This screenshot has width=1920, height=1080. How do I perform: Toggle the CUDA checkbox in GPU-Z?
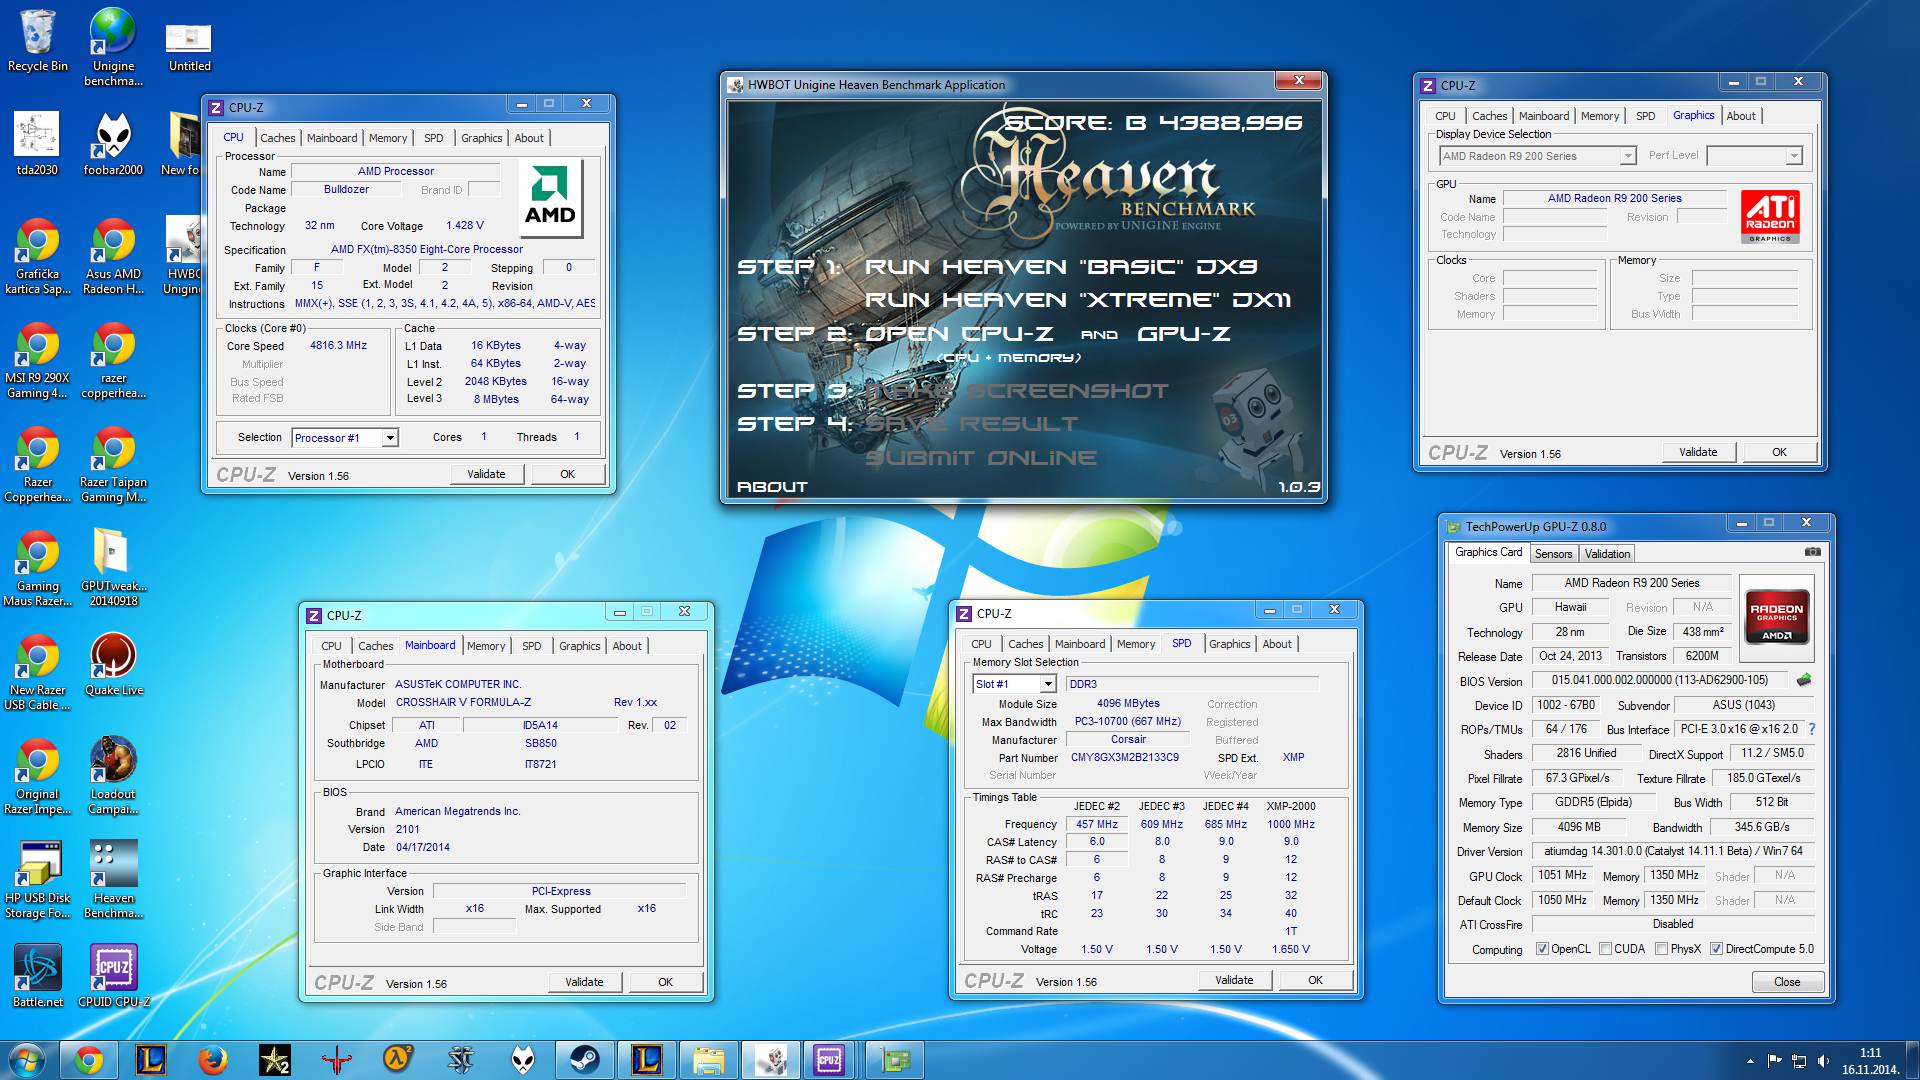coord(1605,949)
